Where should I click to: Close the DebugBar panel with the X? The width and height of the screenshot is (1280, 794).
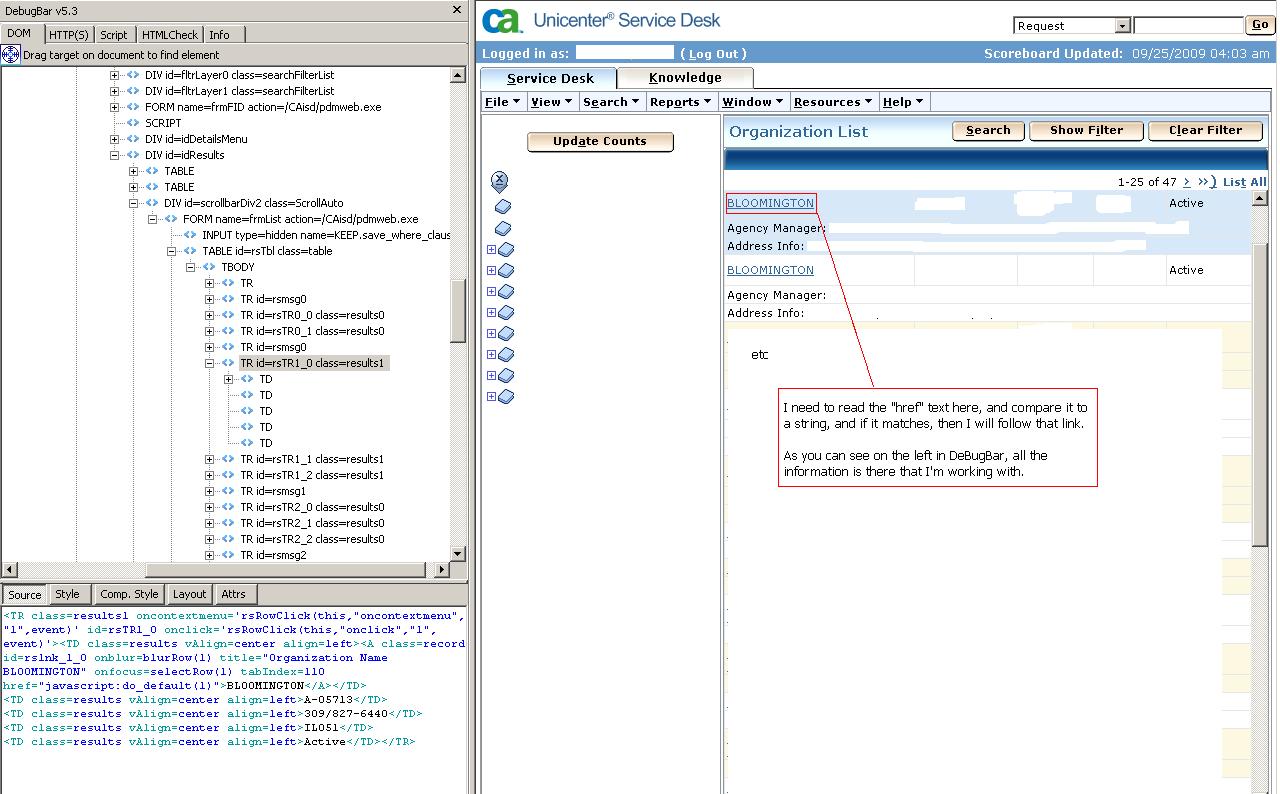(x=457, y=10)
